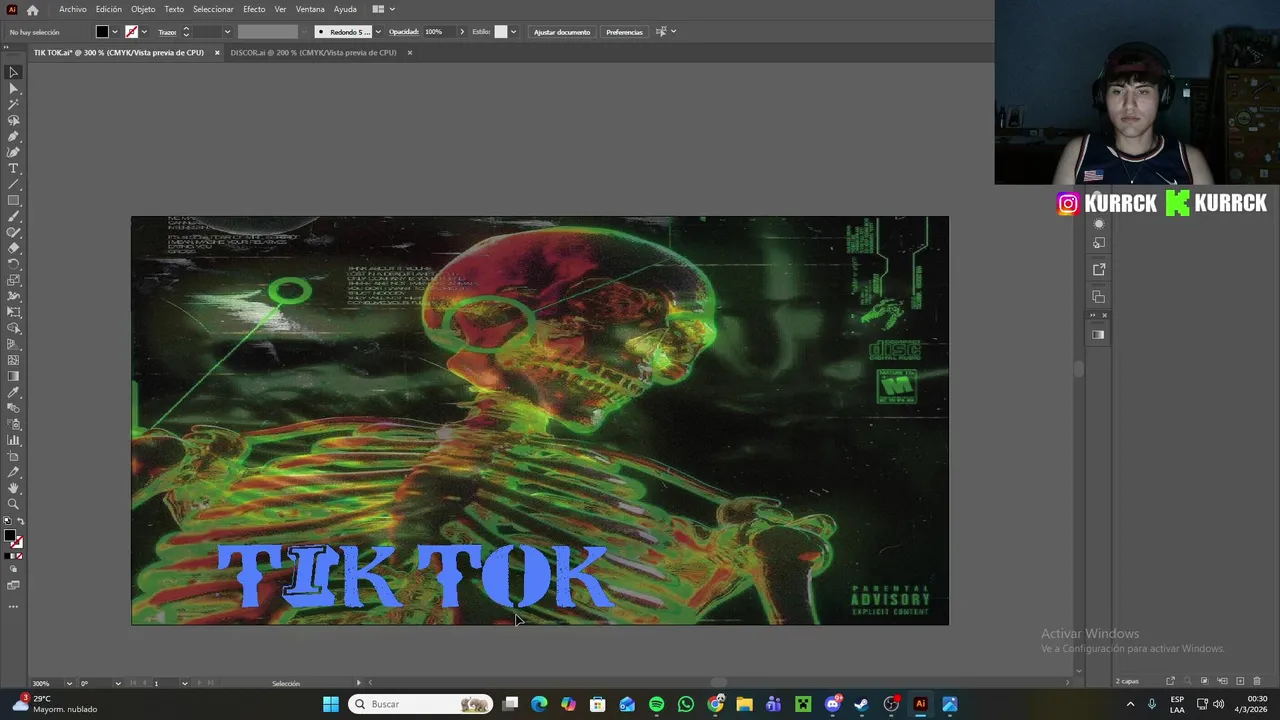Select the Selection tool (black arrow)
1280x720 pixels.
coord(13,72)
